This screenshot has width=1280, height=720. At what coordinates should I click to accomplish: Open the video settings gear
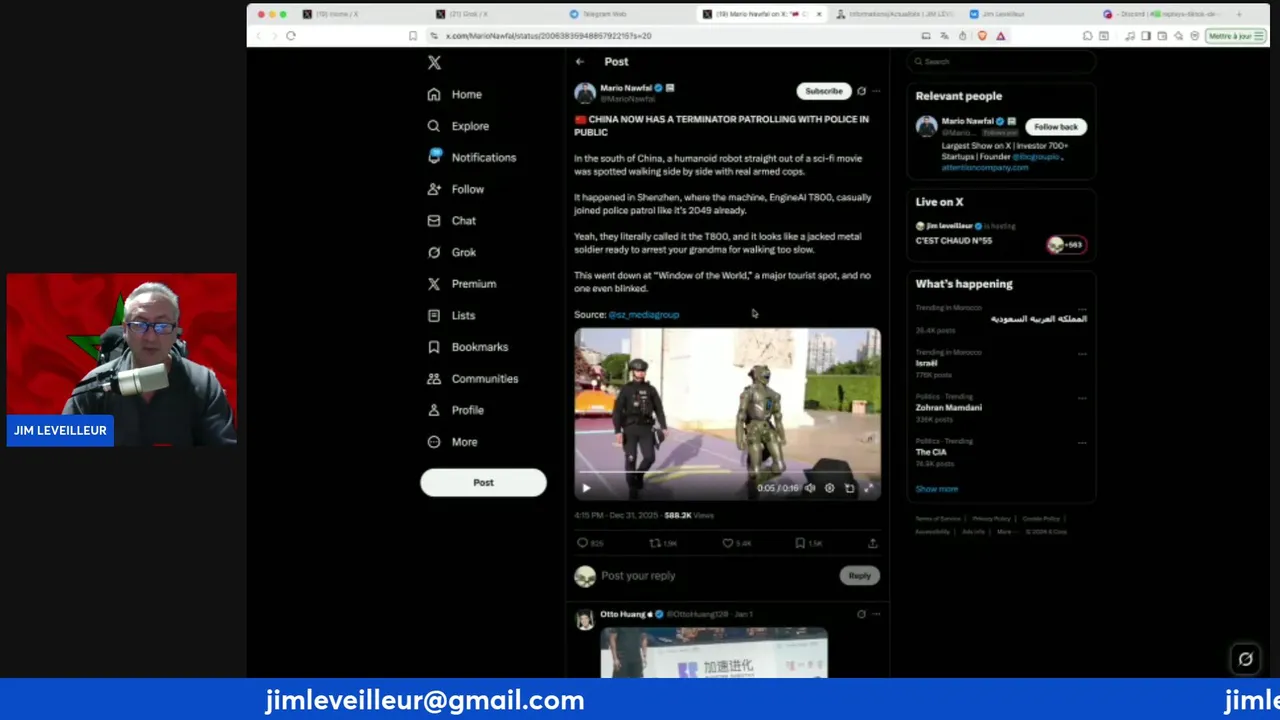(829, 488)
